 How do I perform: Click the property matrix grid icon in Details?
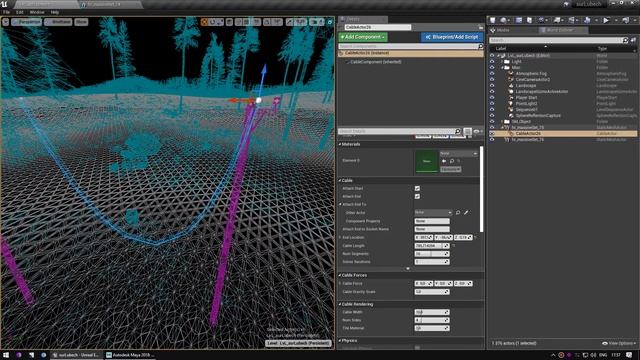[x=468, y=131]
